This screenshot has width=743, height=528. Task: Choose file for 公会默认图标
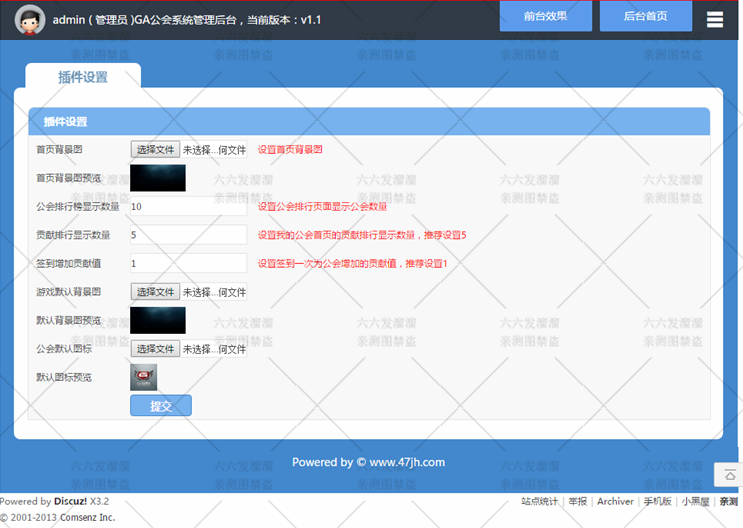pyautogui.click(x=155, y=349)
